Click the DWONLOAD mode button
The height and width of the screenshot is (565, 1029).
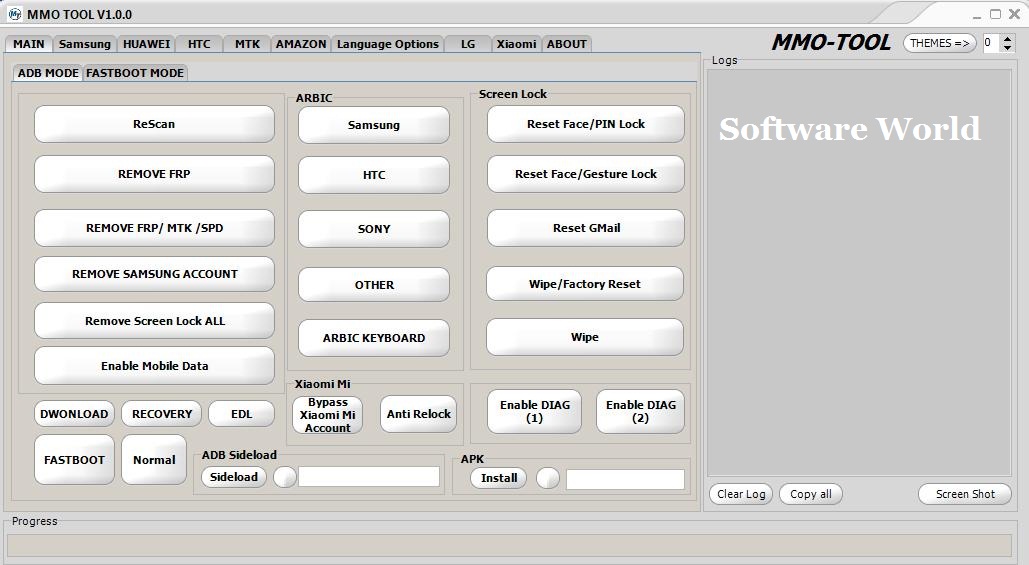[74, 414]
